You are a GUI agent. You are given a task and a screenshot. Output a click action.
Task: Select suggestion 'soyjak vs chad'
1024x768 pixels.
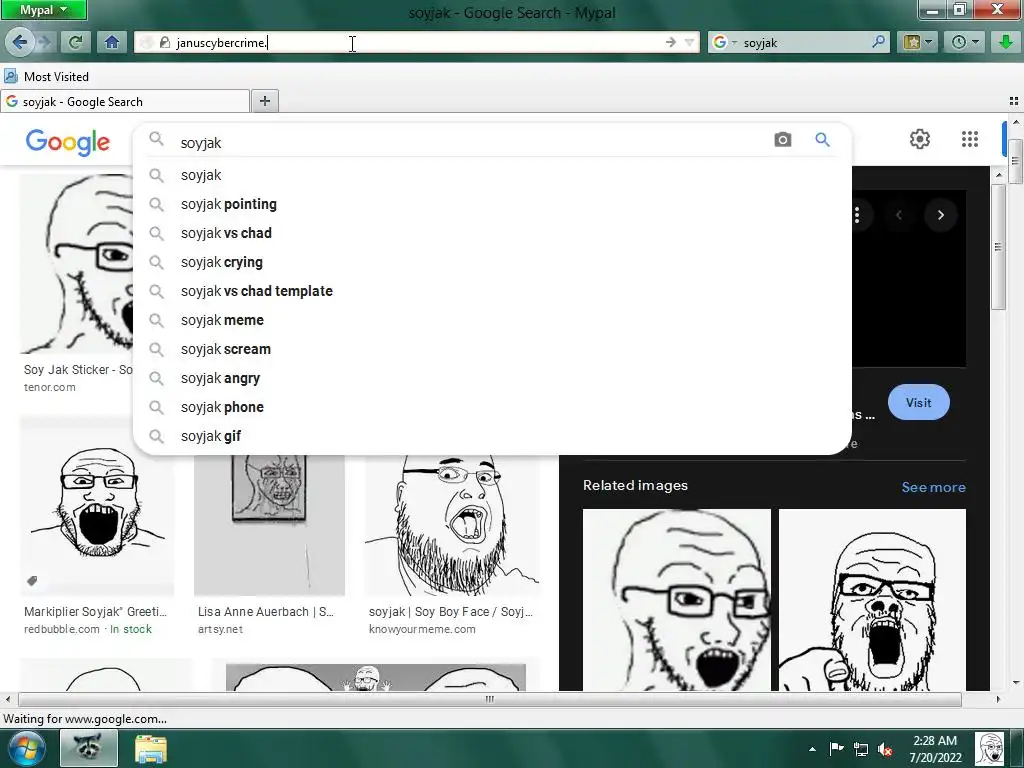click(x=492, y=233)
